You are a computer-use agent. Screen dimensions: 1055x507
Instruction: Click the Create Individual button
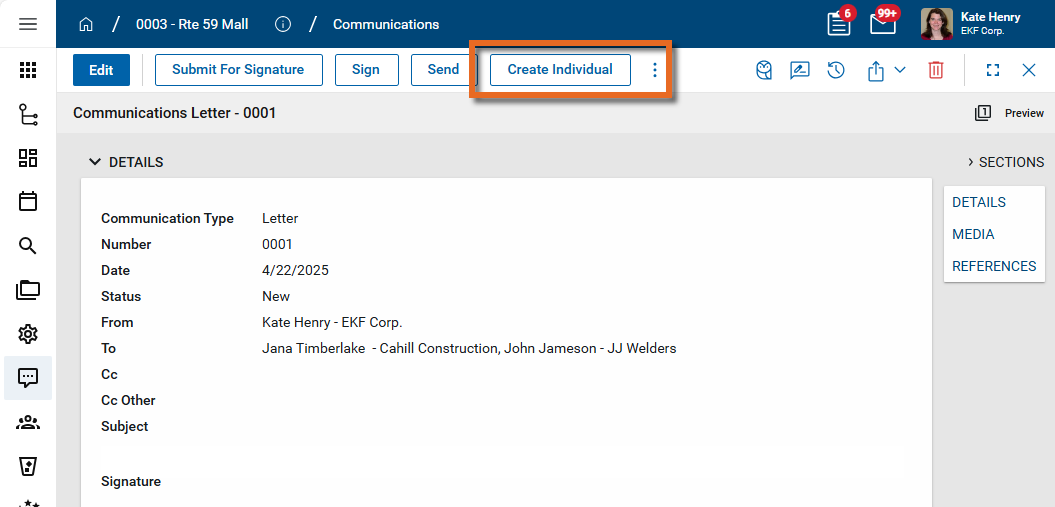pyautogui.click(x=560, y=70)
